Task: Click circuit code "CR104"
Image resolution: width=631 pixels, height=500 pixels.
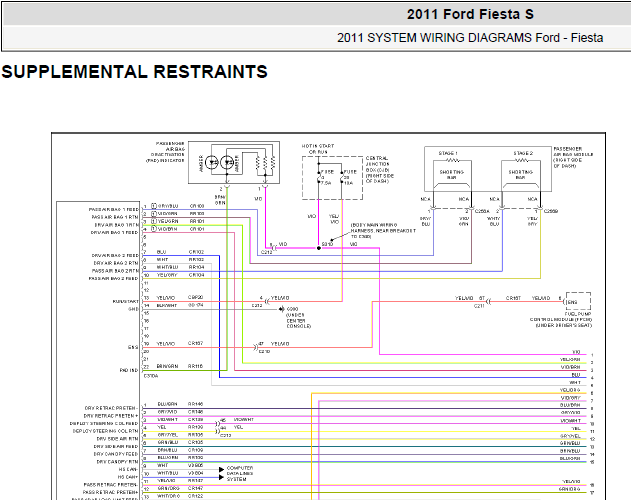Action: point(196,275)
